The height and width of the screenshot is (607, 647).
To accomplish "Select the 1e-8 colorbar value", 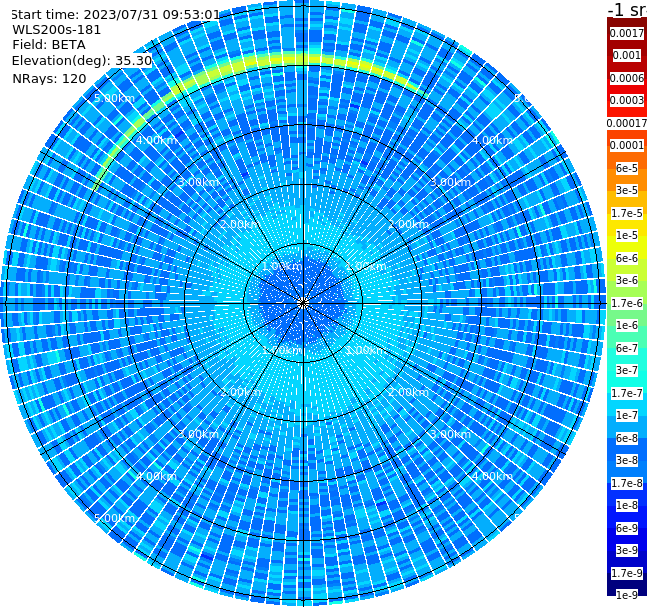I will 627,505.
